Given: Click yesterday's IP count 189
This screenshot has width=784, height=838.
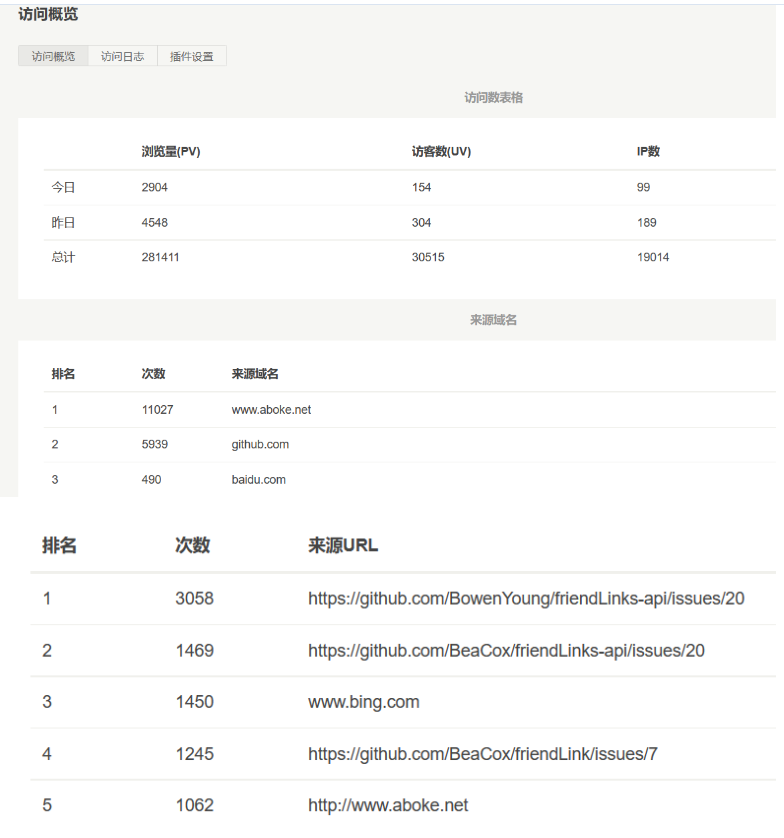Looking at the screenshot, I should (647, 222).
